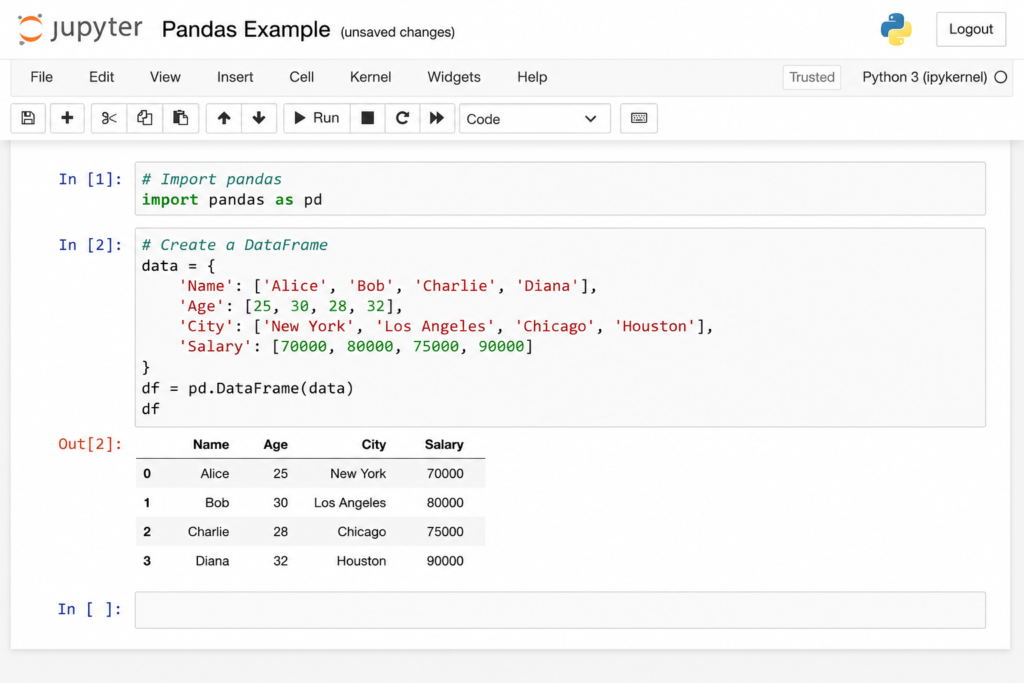Click the Name column header
The height and width of the screenshot is (683, 1024).
(211, 445)
